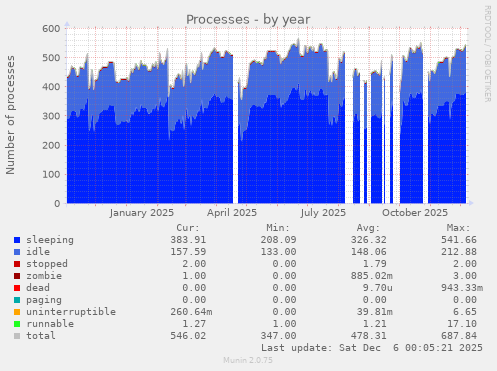Click the 'dead' legend label
Viewport: 497px width, 371px height.
pyautogui.click(x=38, y=288)
